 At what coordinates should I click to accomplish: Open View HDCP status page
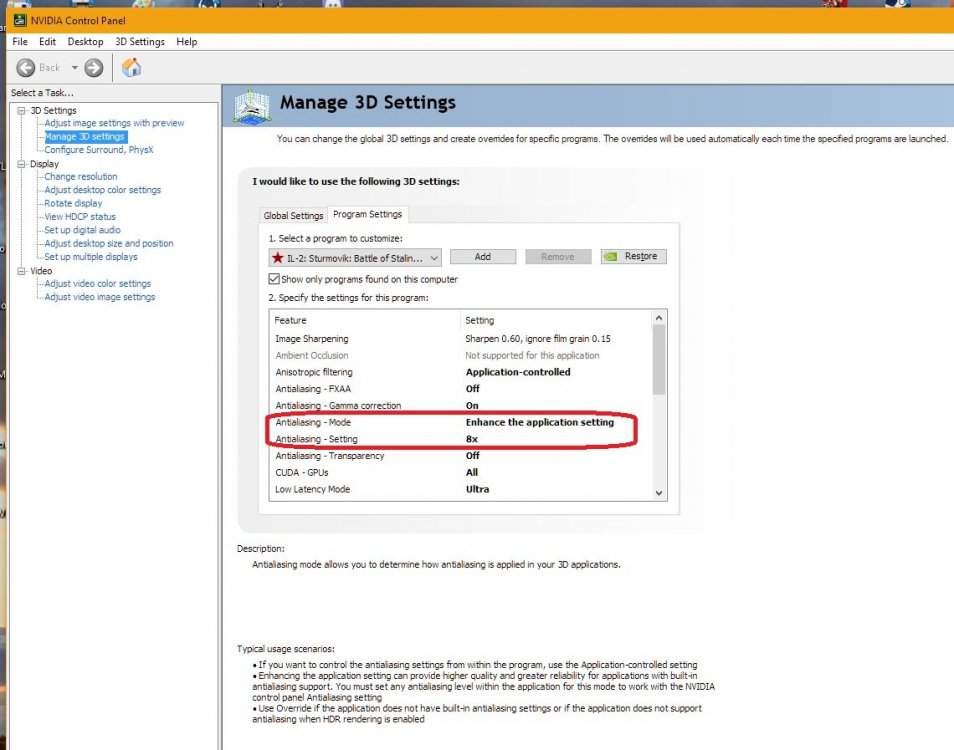click(80, 217)
